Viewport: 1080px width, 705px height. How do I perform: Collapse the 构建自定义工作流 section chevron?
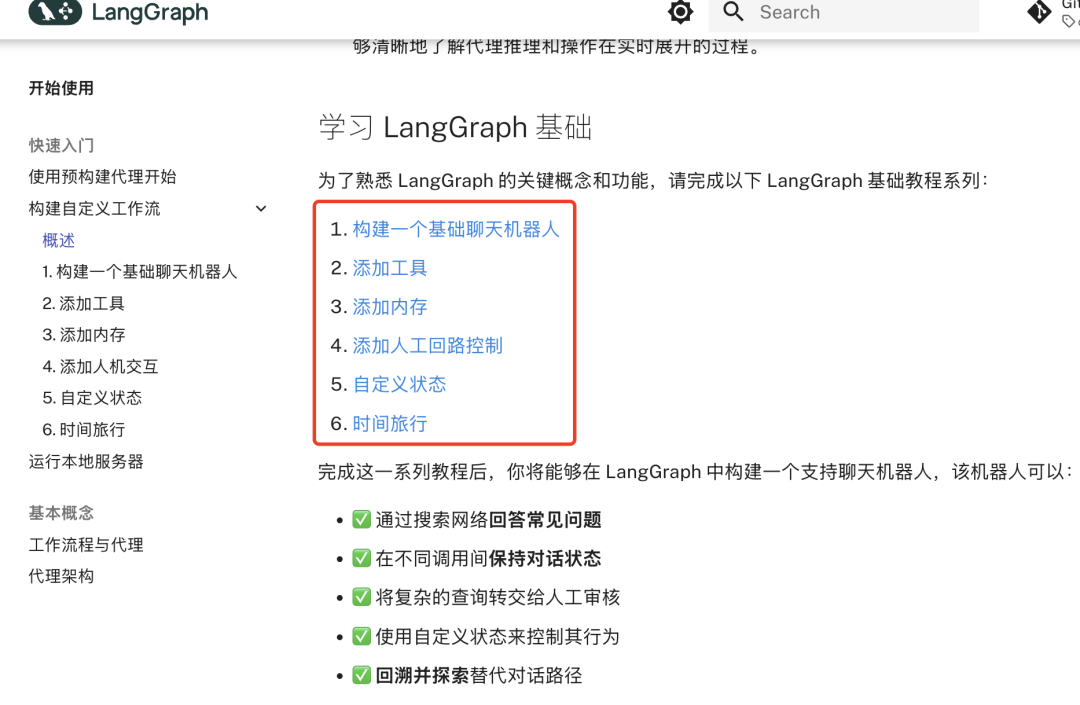point(261,209)
